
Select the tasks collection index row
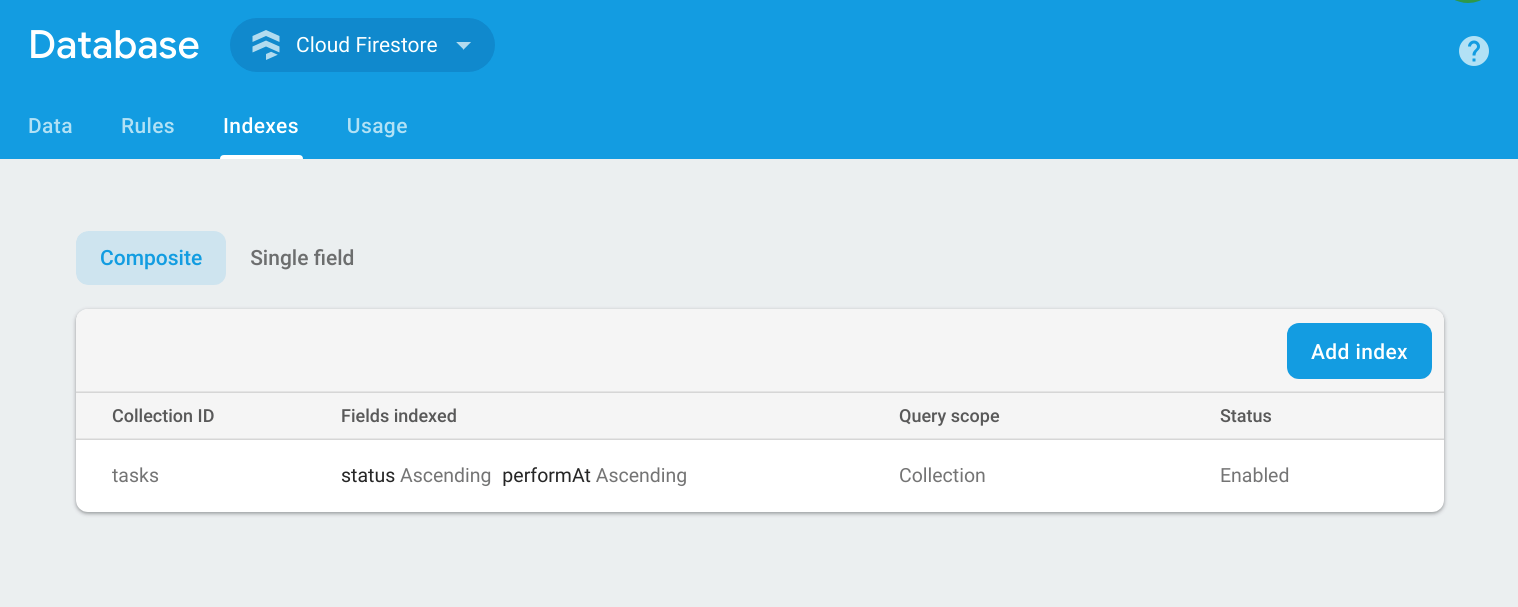pos(135,475)
